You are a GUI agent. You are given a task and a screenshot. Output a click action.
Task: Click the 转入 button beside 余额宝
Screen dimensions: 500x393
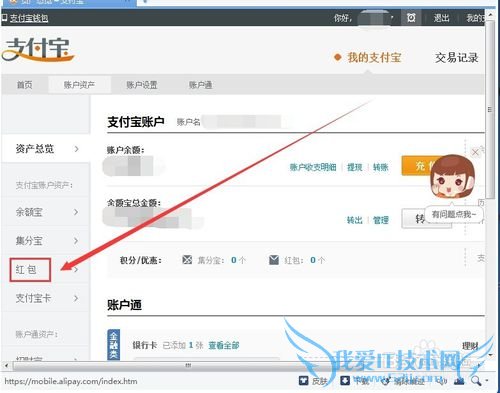point(426,219)
